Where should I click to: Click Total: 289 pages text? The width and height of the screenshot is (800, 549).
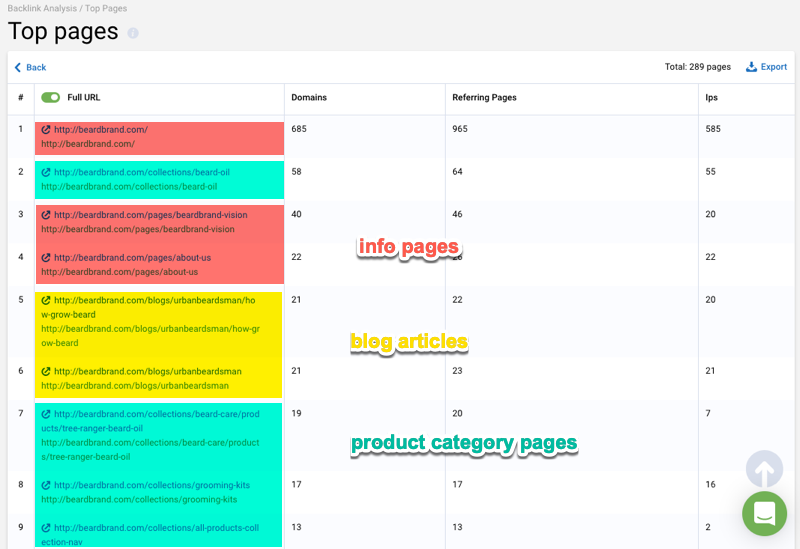point(697,67)
